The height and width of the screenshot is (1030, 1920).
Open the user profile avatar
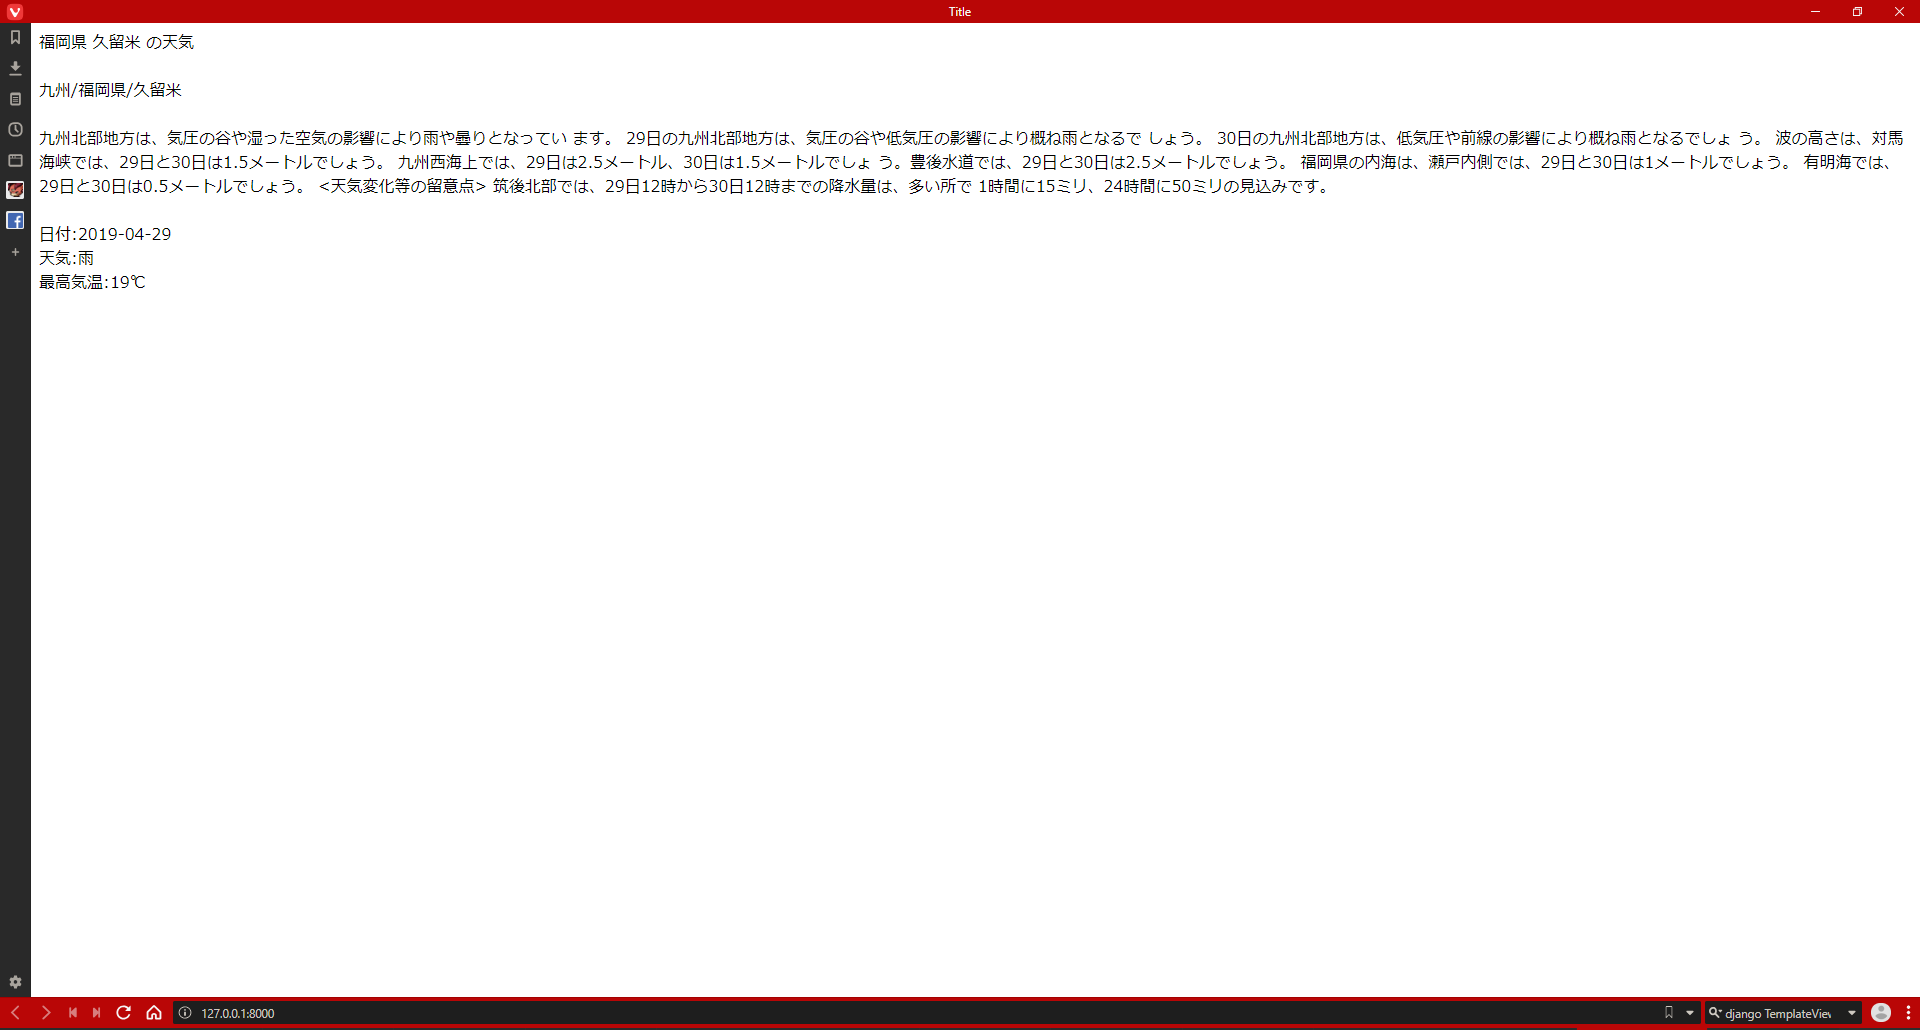[1881, 1013]
